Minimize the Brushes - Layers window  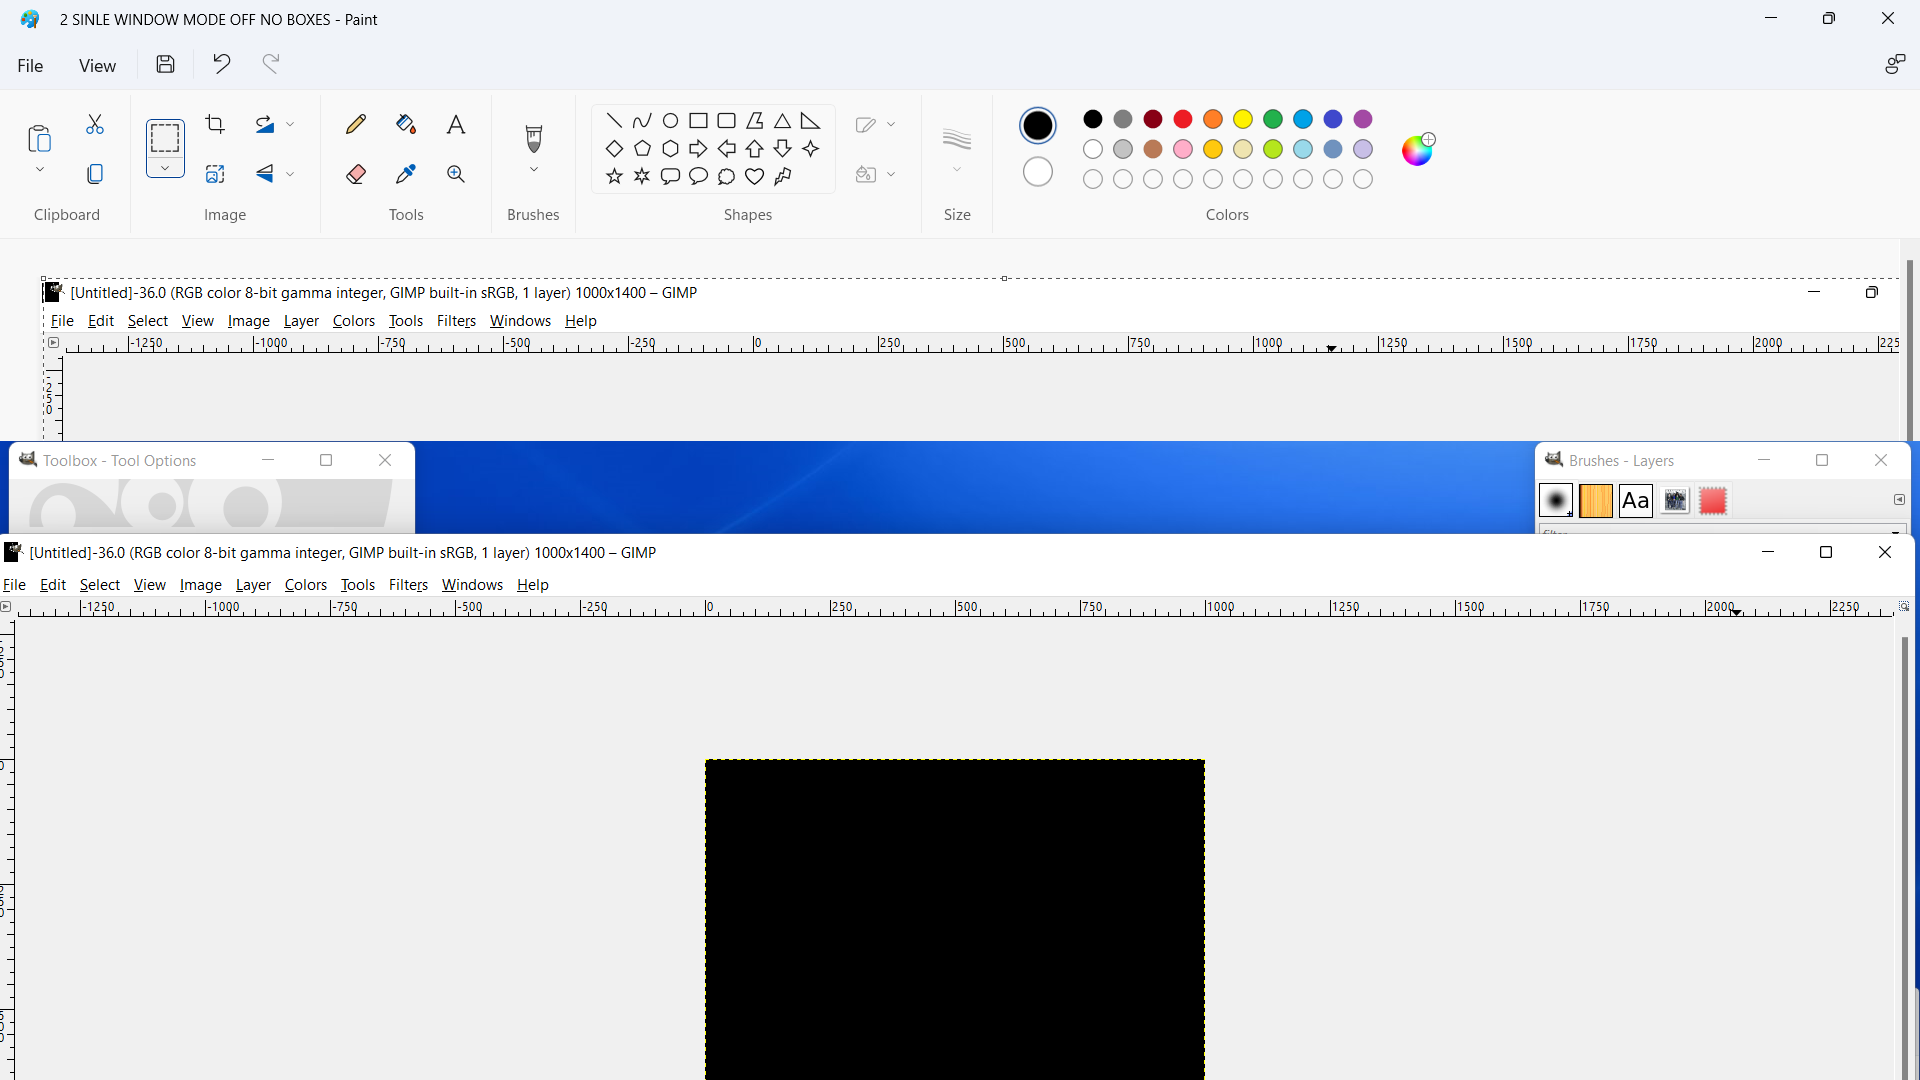tap(1764, 460)
